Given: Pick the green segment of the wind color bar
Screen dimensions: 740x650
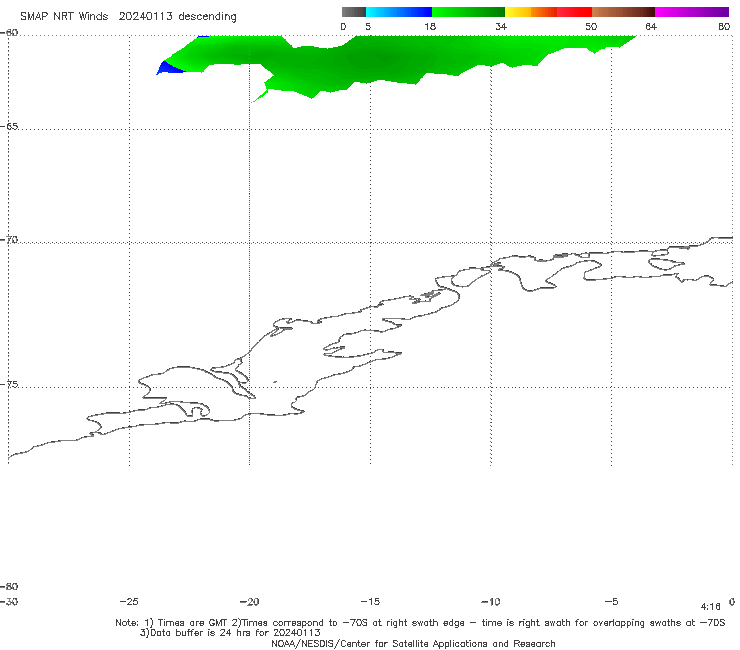Looking at the screenshot, I should 468,12.
